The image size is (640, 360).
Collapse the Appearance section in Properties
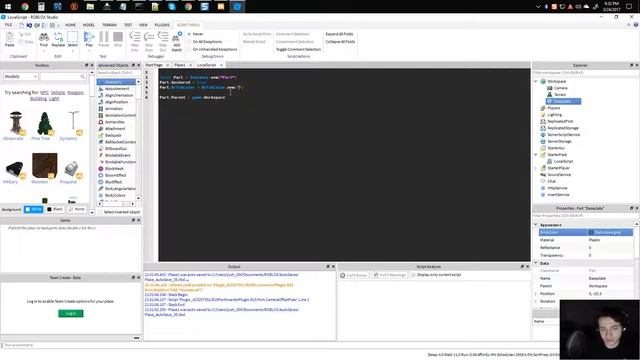(536, 225)
